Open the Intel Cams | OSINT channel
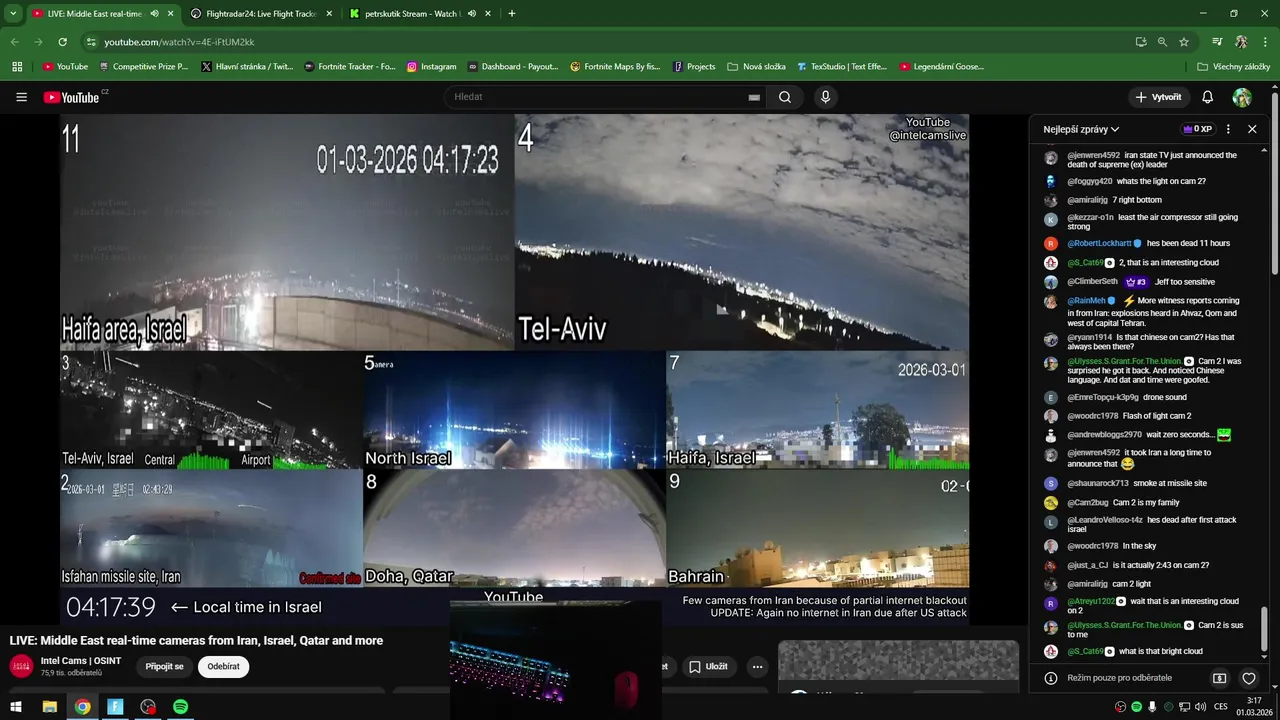Viewport: 1280px width, 720px height. (x=81, y=661)
